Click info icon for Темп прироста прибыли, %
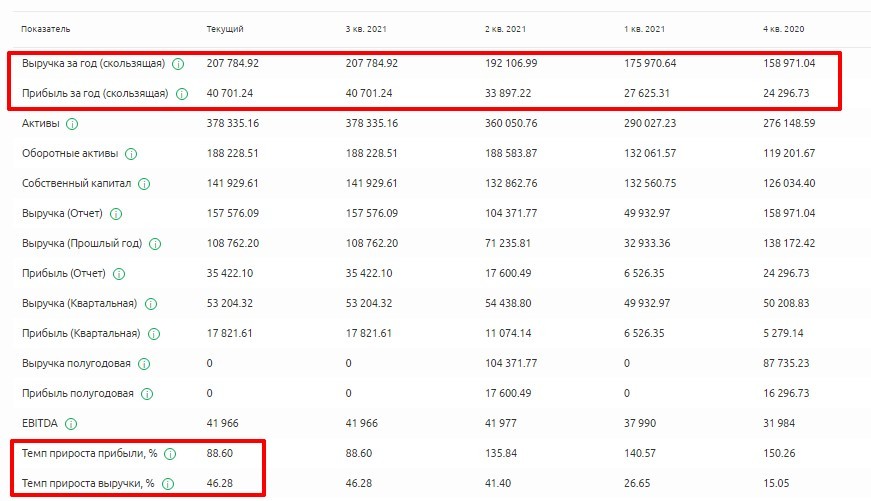The width and height of the screenshot is (871, 501). click(x=169, y=454)
